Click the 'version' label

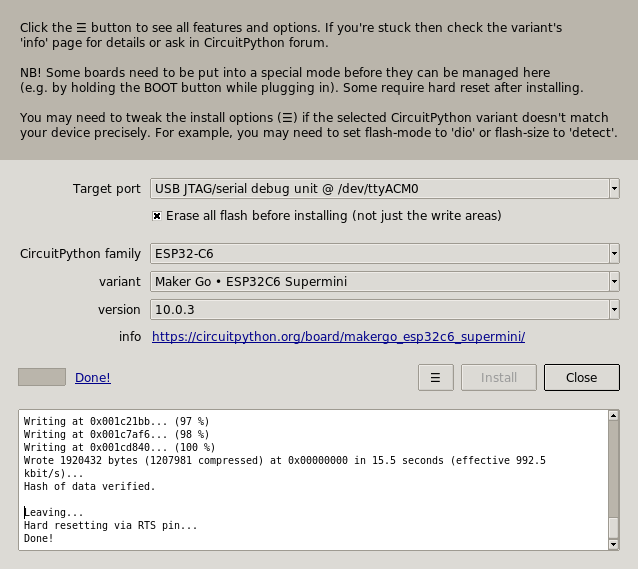pos(119,310)
